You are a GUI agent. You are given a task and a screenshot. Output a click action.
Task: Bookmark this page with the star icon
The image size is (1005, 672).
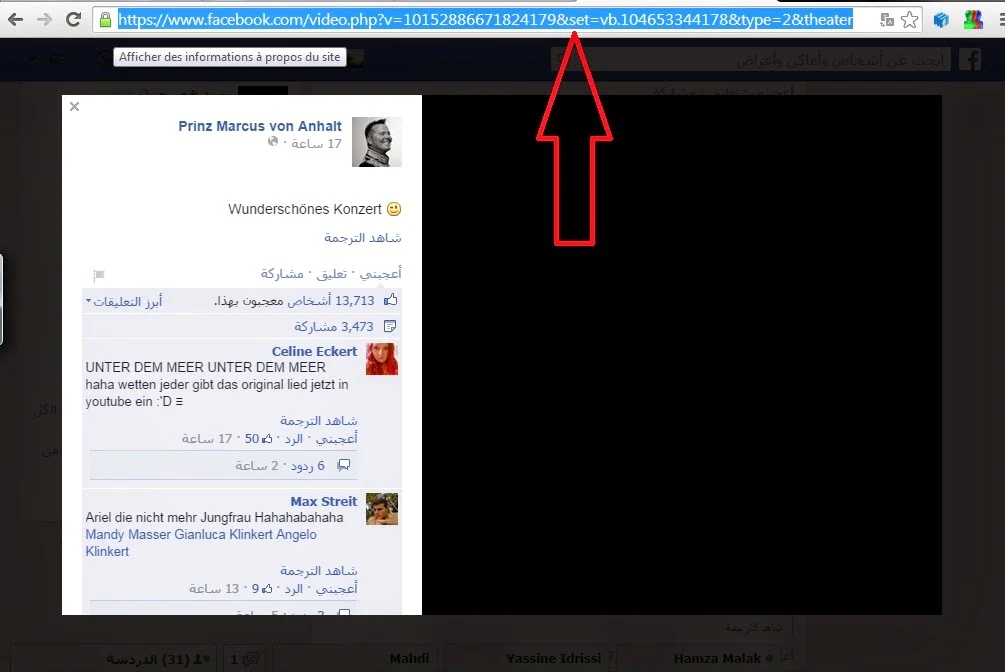[909, 20]
